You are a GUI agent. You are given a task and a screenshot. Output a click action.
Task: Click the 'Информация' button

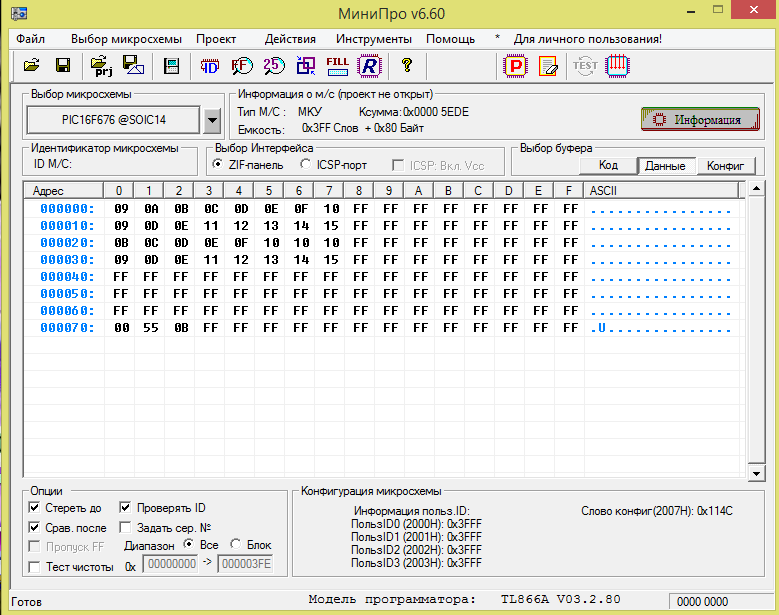tap(700, 119)
